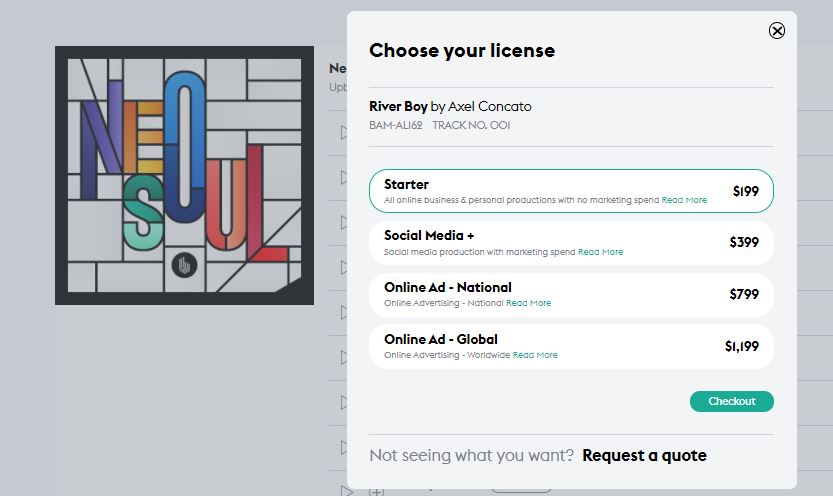Screen dimensions: 833x496
Task: Click the round logo badge on album cover
Action: (184, 266)
